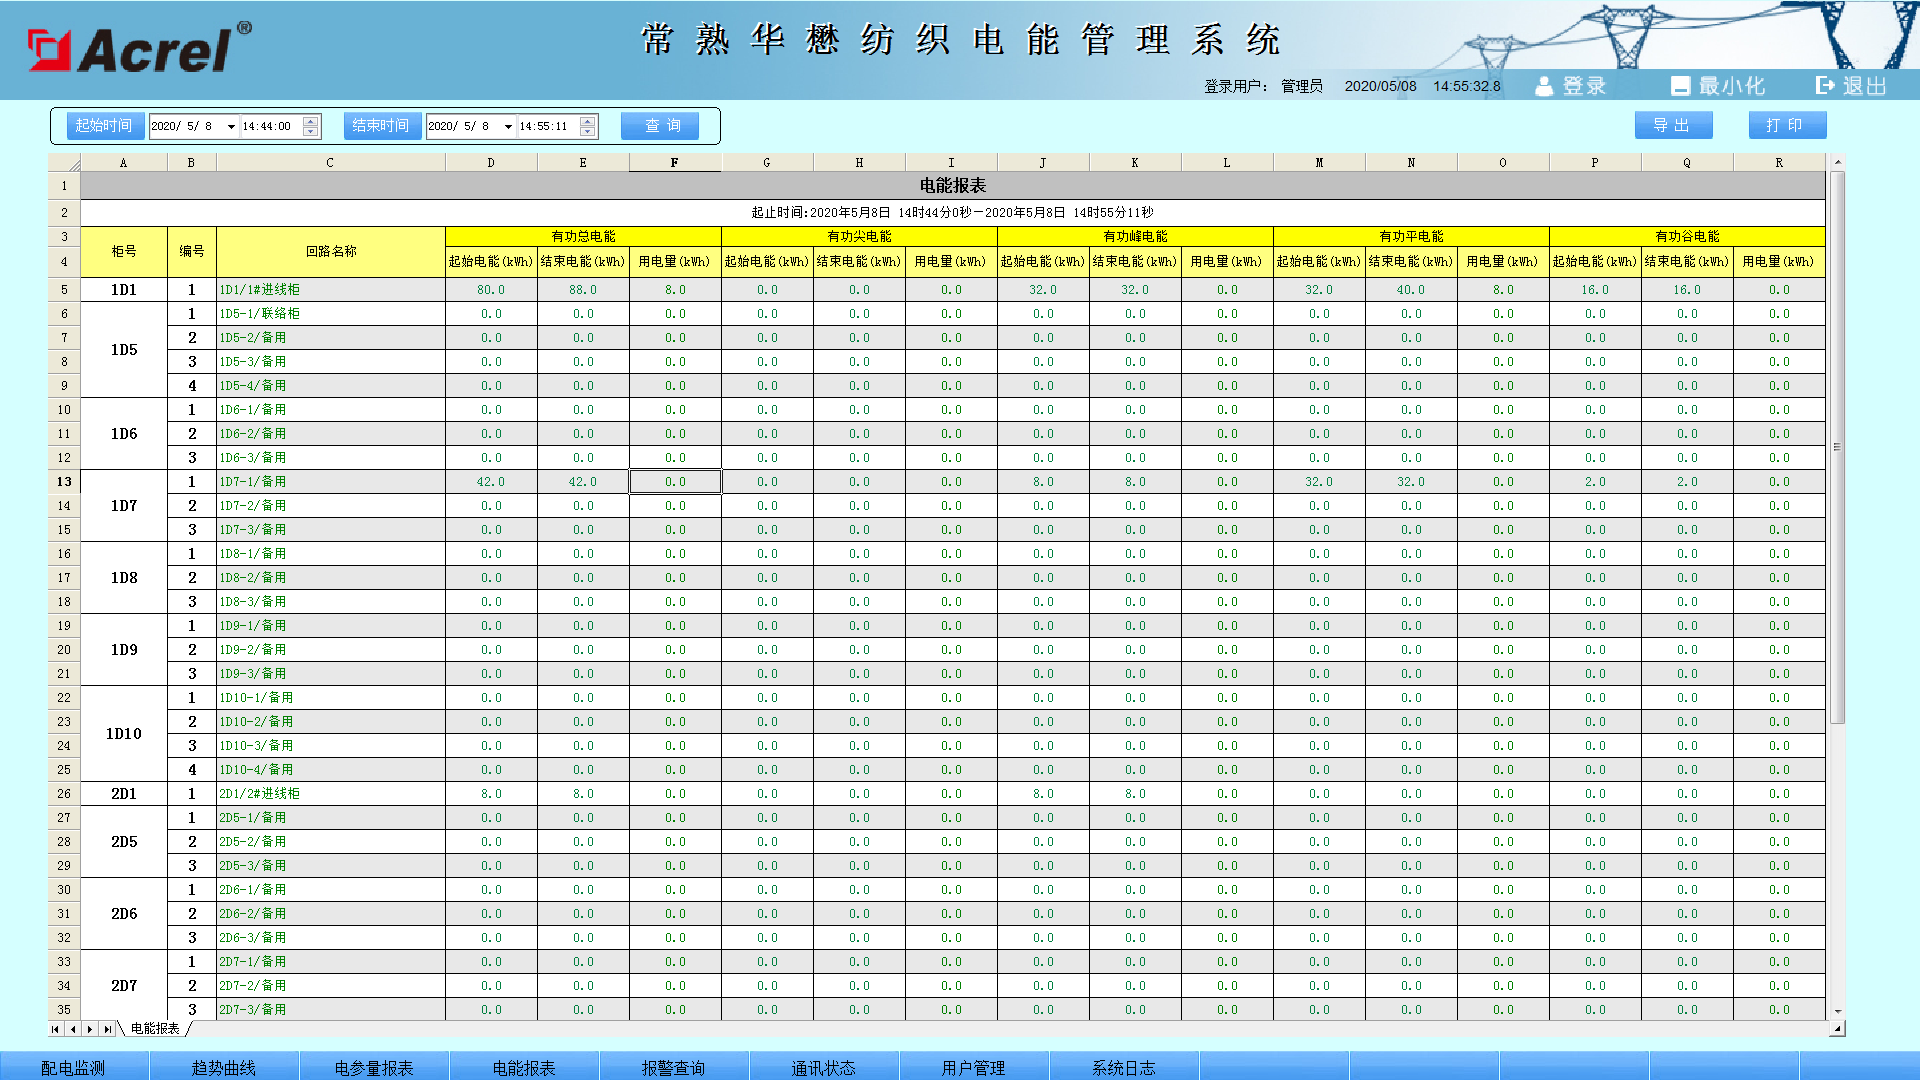Image resolution: width=1920 pixels, height=1080 pixels.
Task: Click the 导出 export button
Action: [x=1674, y=125]
